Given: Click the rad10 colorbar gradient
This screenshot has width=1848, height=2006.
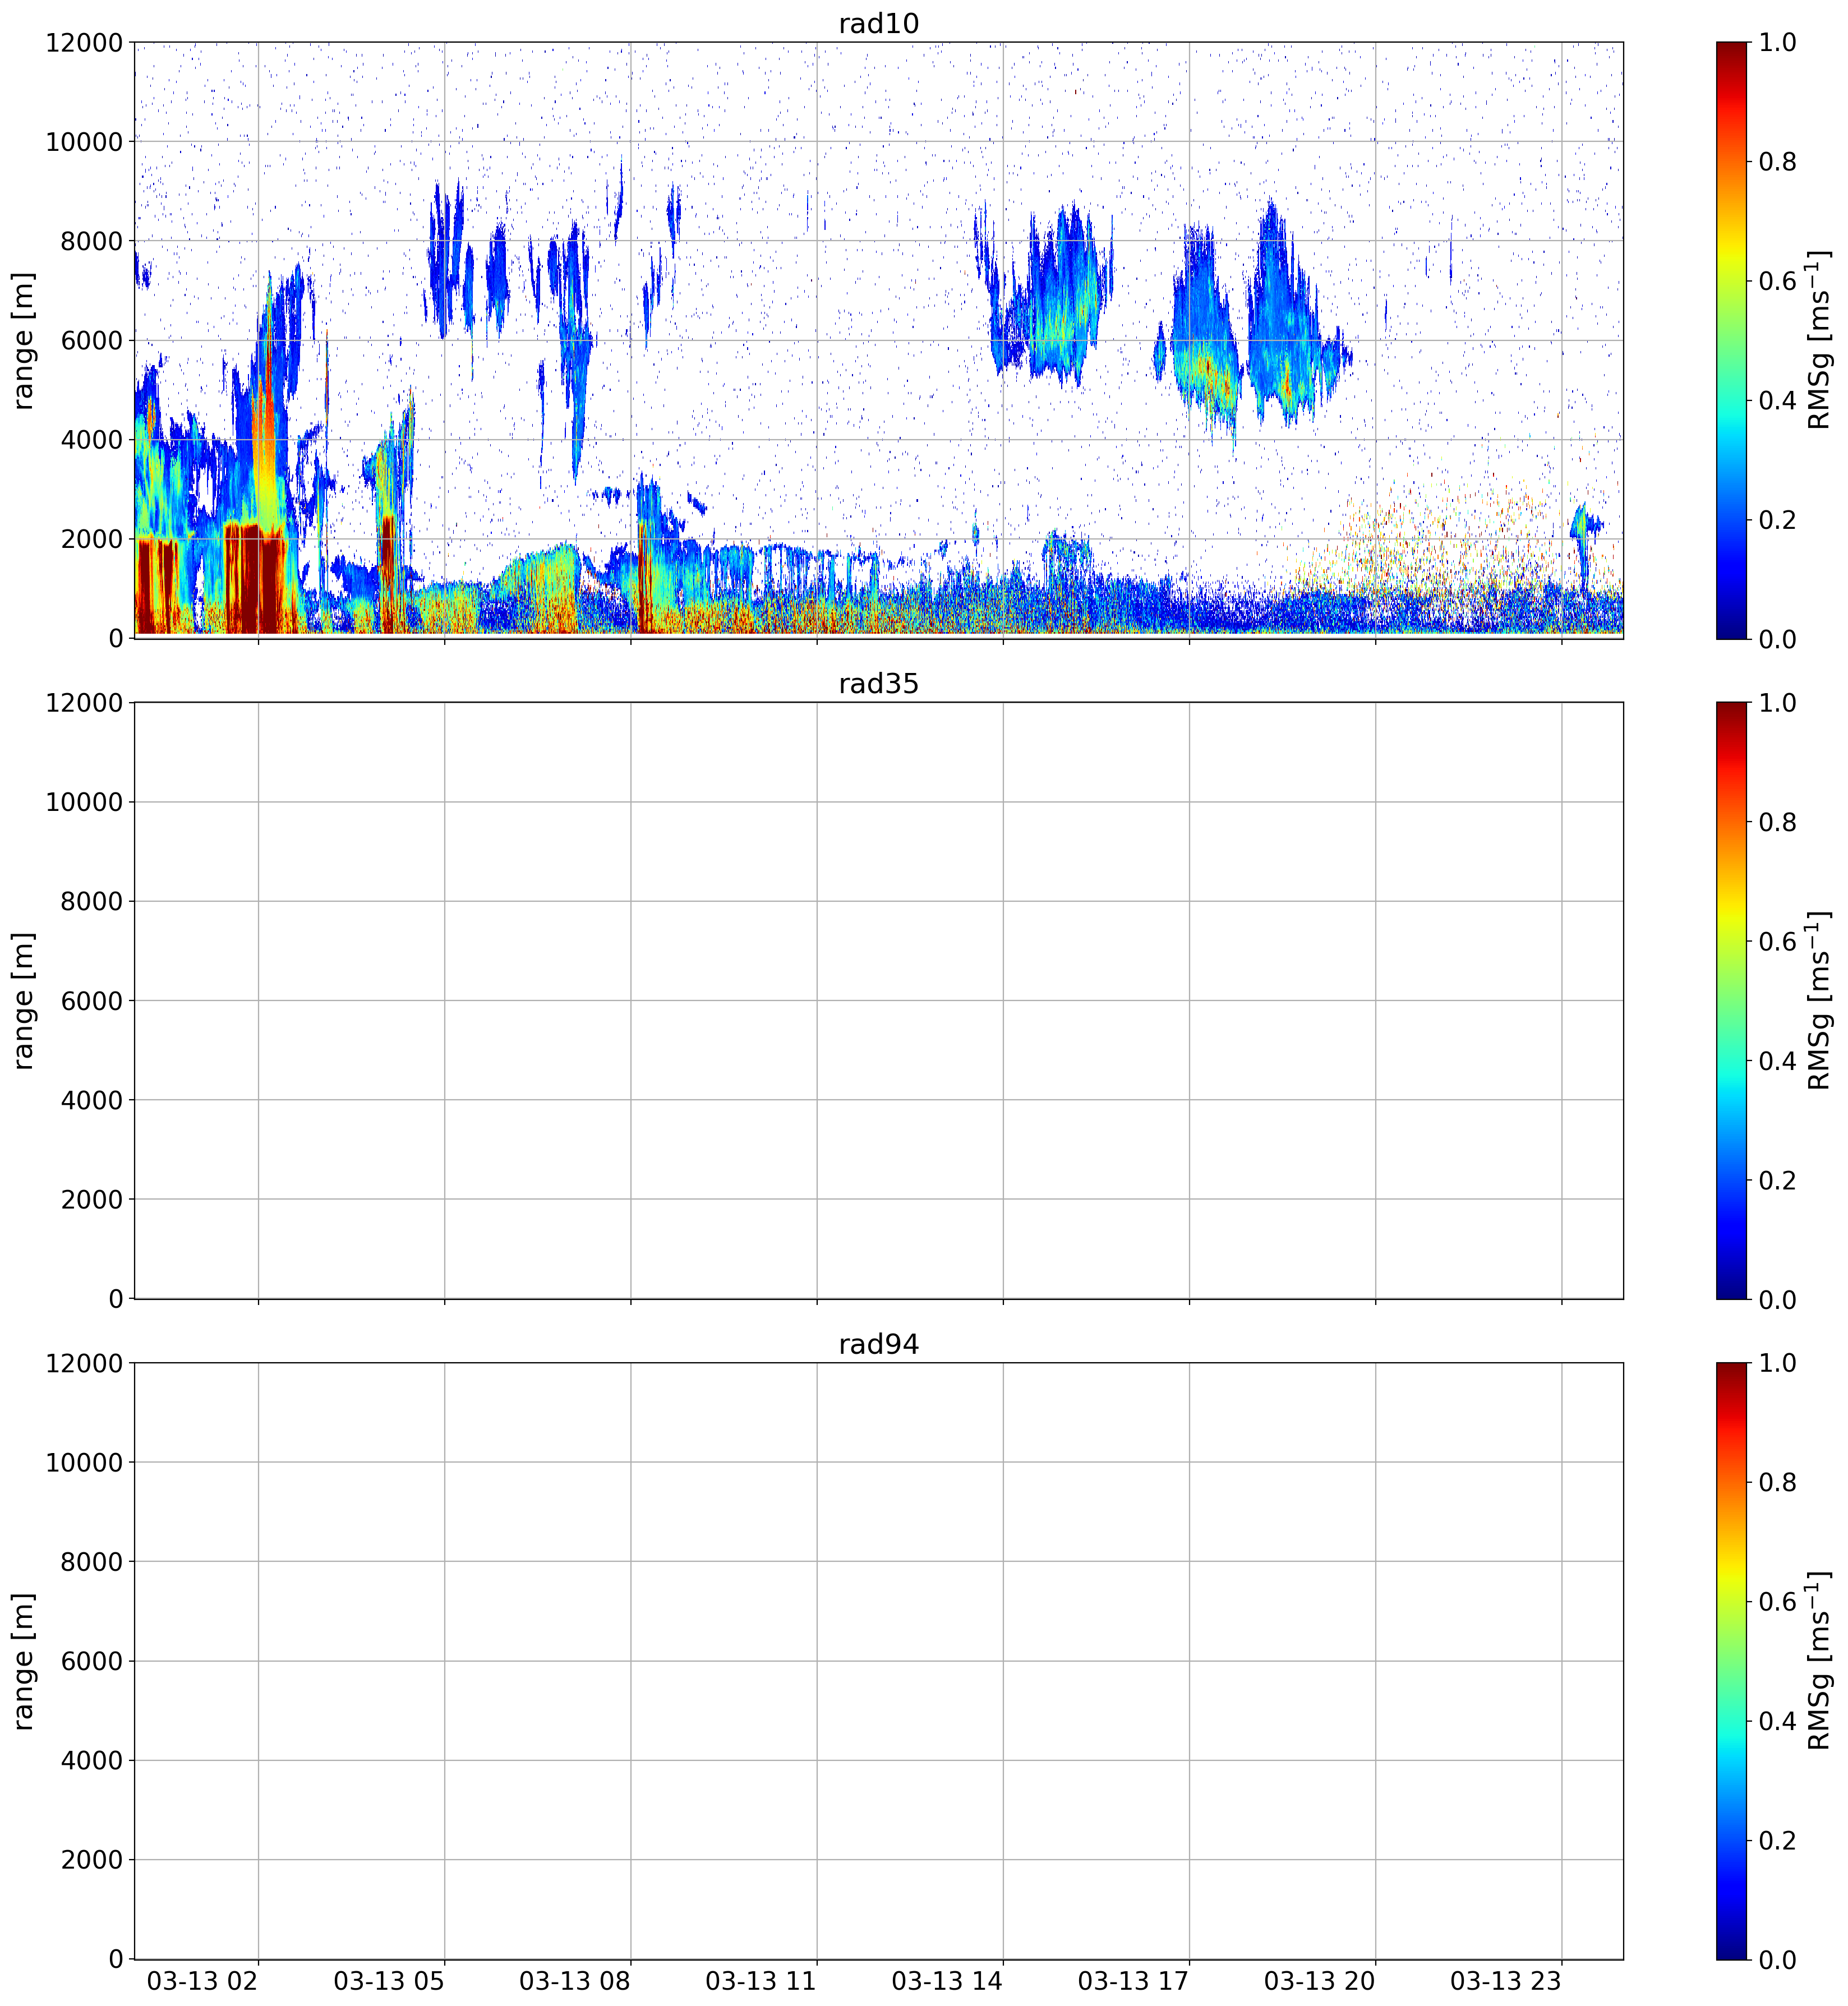Looking at the screenshot, I should (x=1731, y=340).
